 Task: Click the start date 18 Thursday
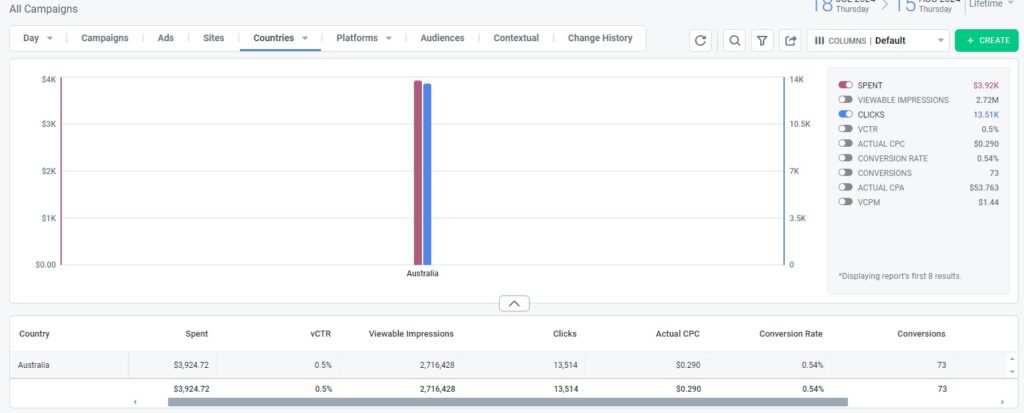(x=841, y=6)
